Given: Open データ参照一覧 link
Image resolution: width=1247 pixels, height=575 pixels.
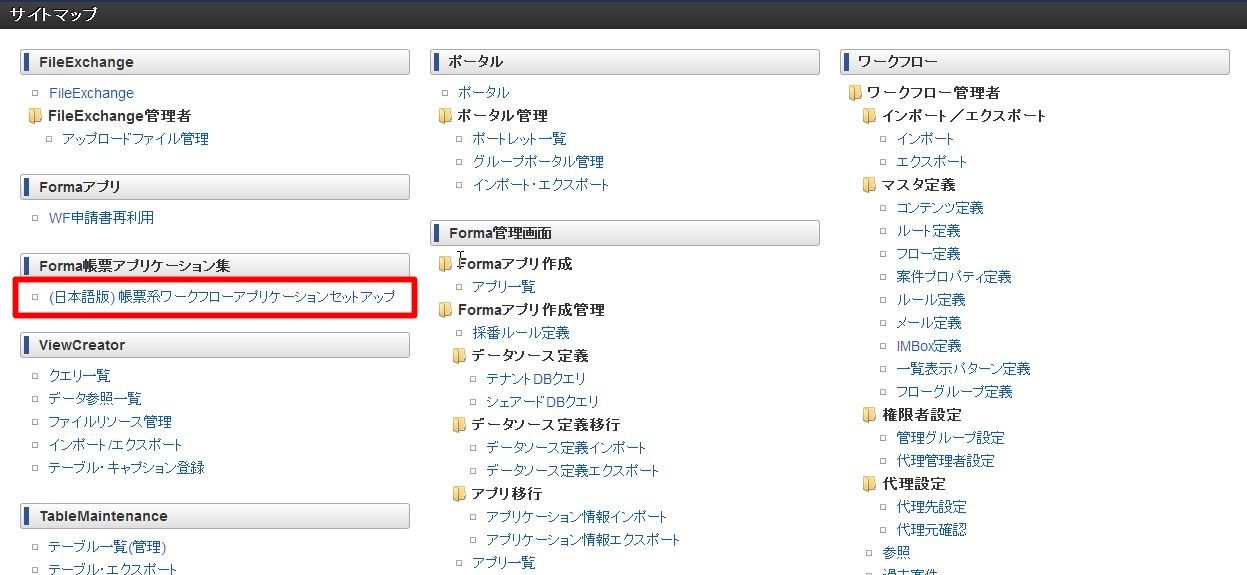Looking at the screenshot, I should pyautogui.click(x=95, y=399).
